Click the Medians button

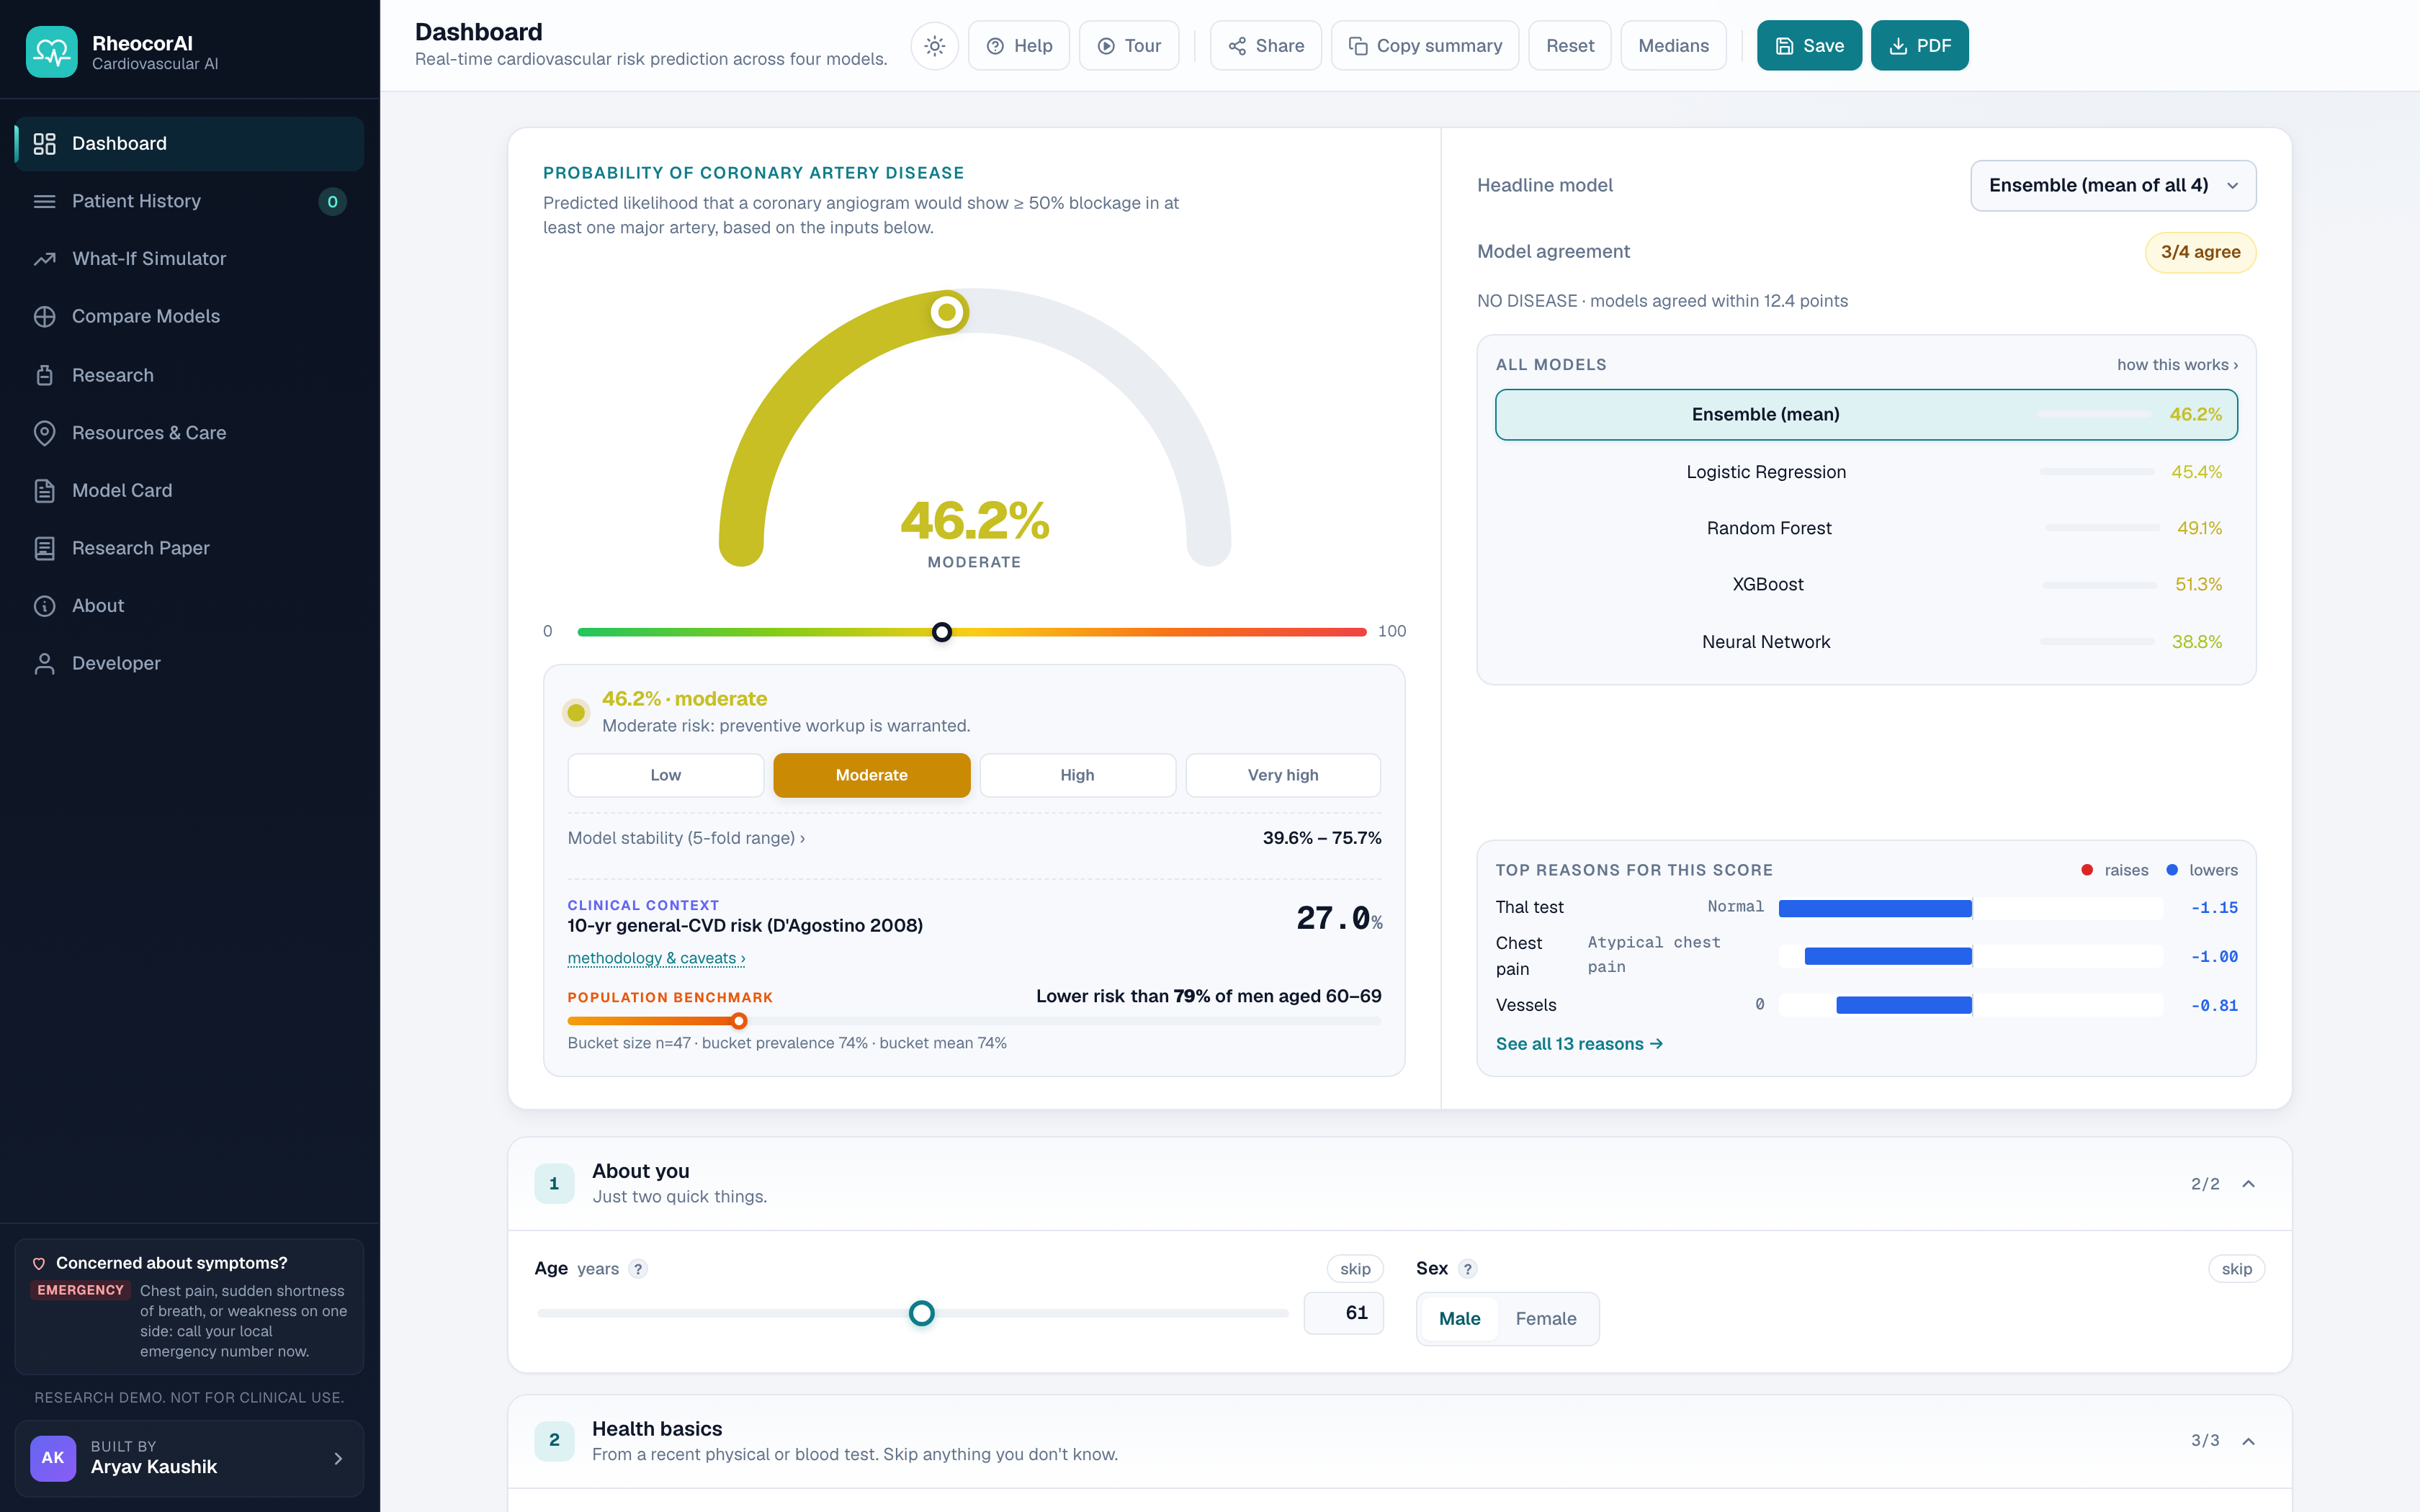(x=1673, y=46)
